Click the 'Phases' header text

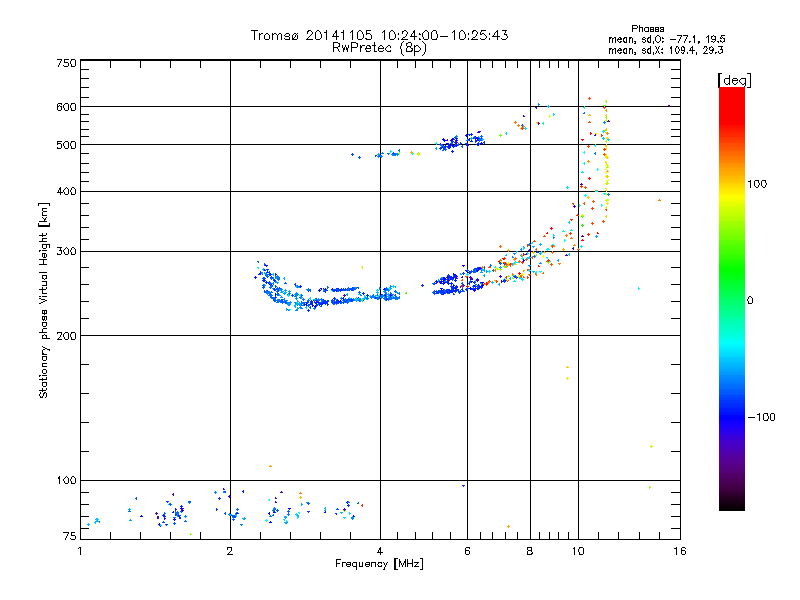(647, 29)
